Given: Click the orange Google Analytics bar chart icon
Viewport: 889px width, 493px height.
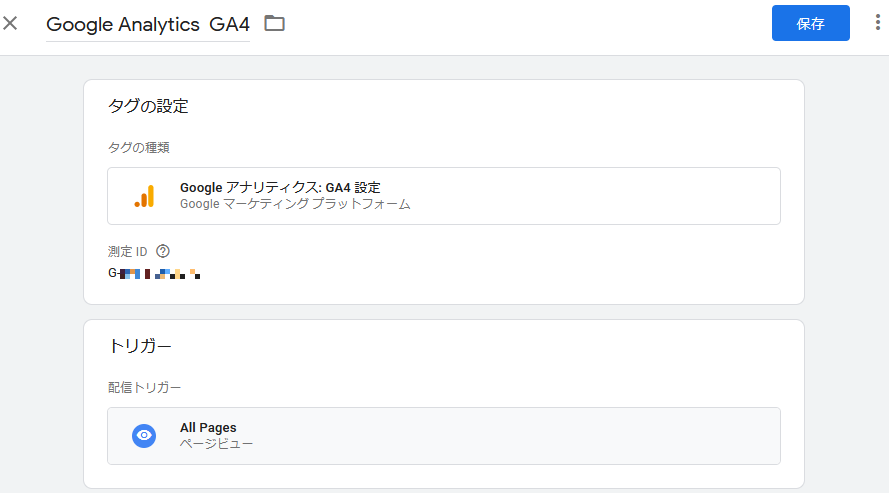Looking at the screenshot, I should [x=144, y=196].
